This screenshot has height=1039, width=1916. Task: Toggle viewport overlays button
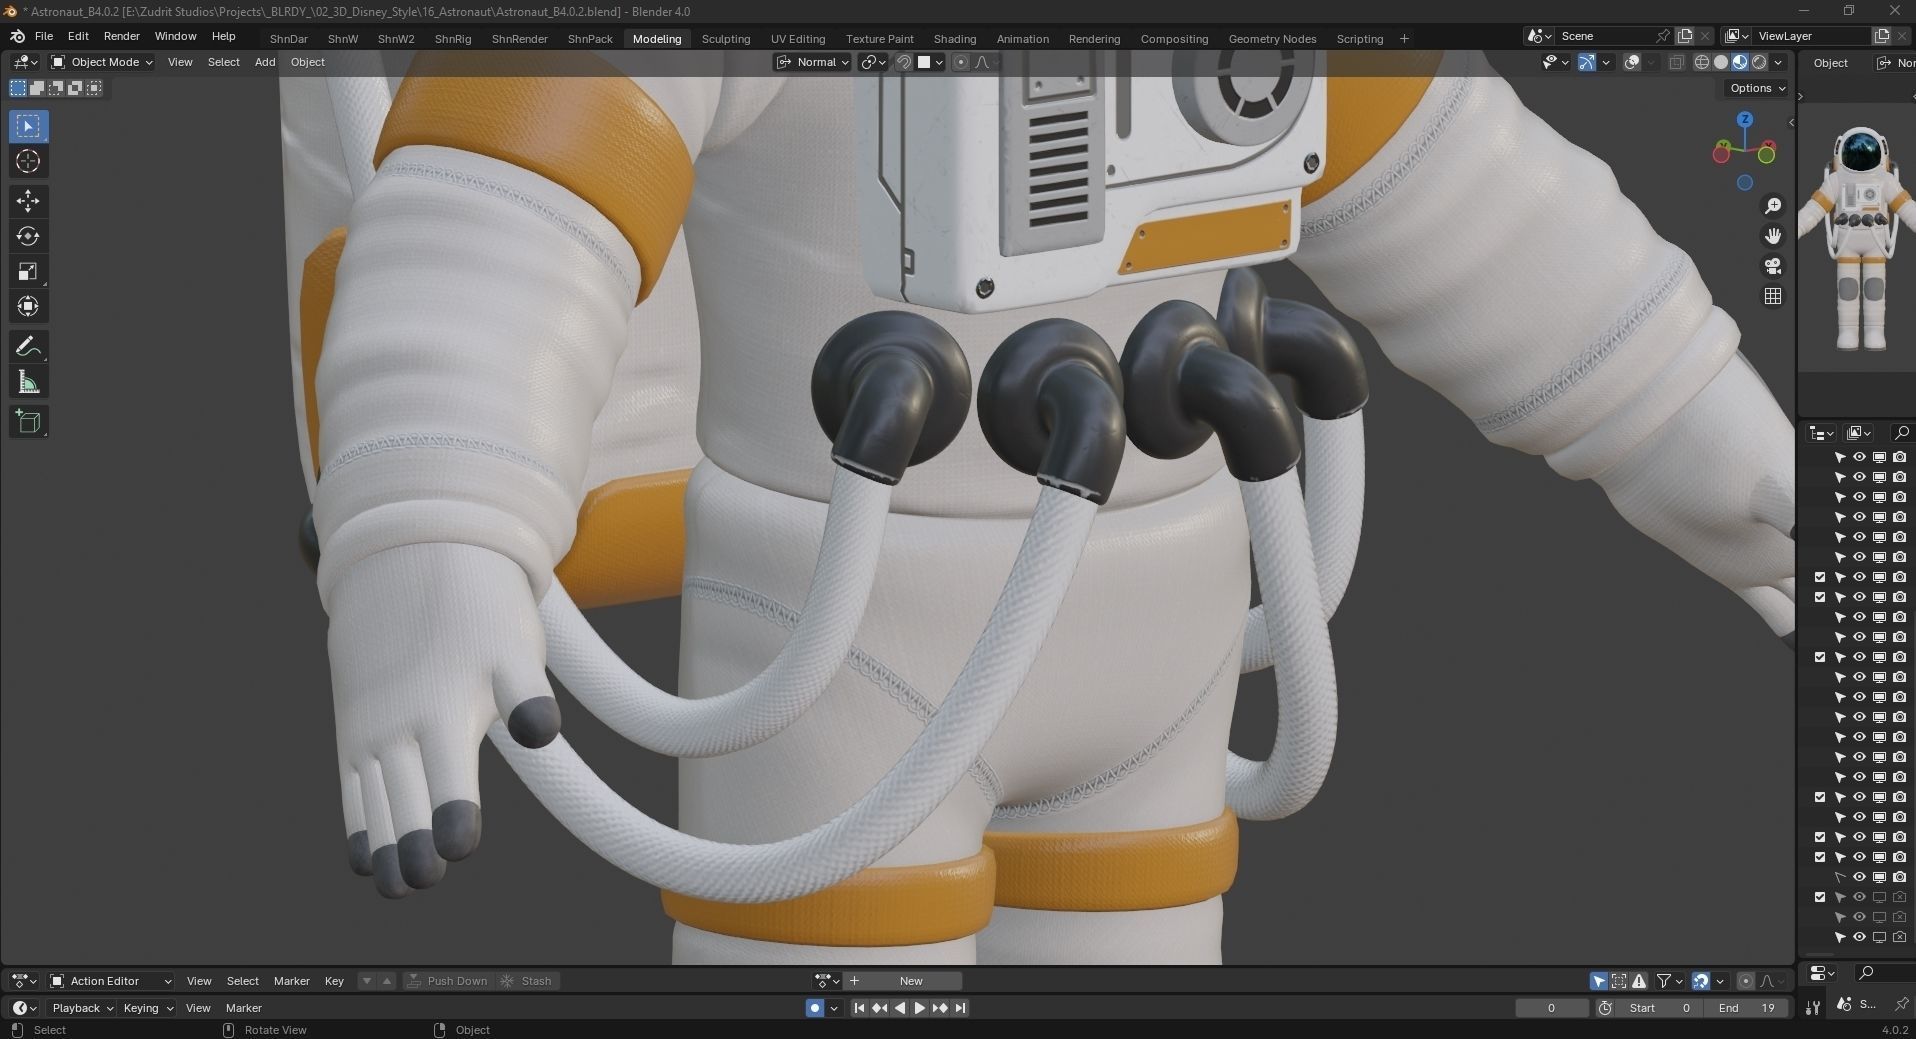[x=1632, y=62]
